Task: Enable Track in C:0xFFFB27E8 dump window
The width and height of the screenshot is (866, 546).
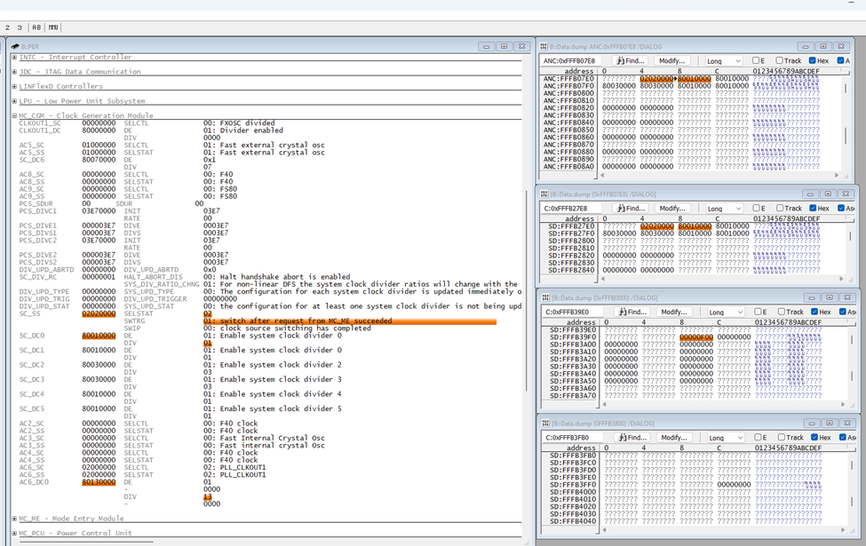Action: [x=779, y=208]
